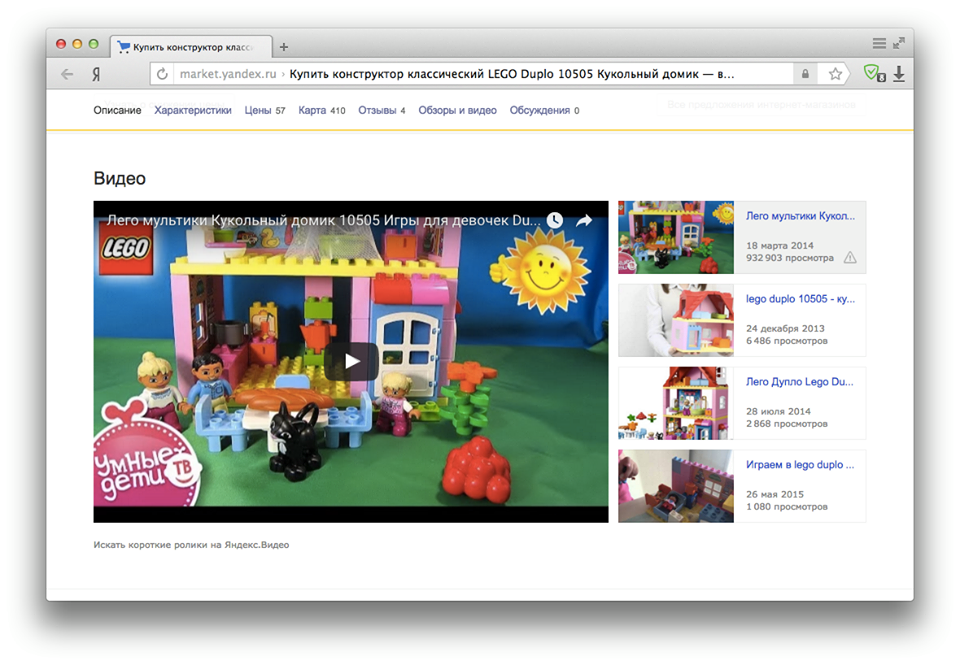Play the LEGO video with the center play button

pyautogui.click(x=351, y=361)
